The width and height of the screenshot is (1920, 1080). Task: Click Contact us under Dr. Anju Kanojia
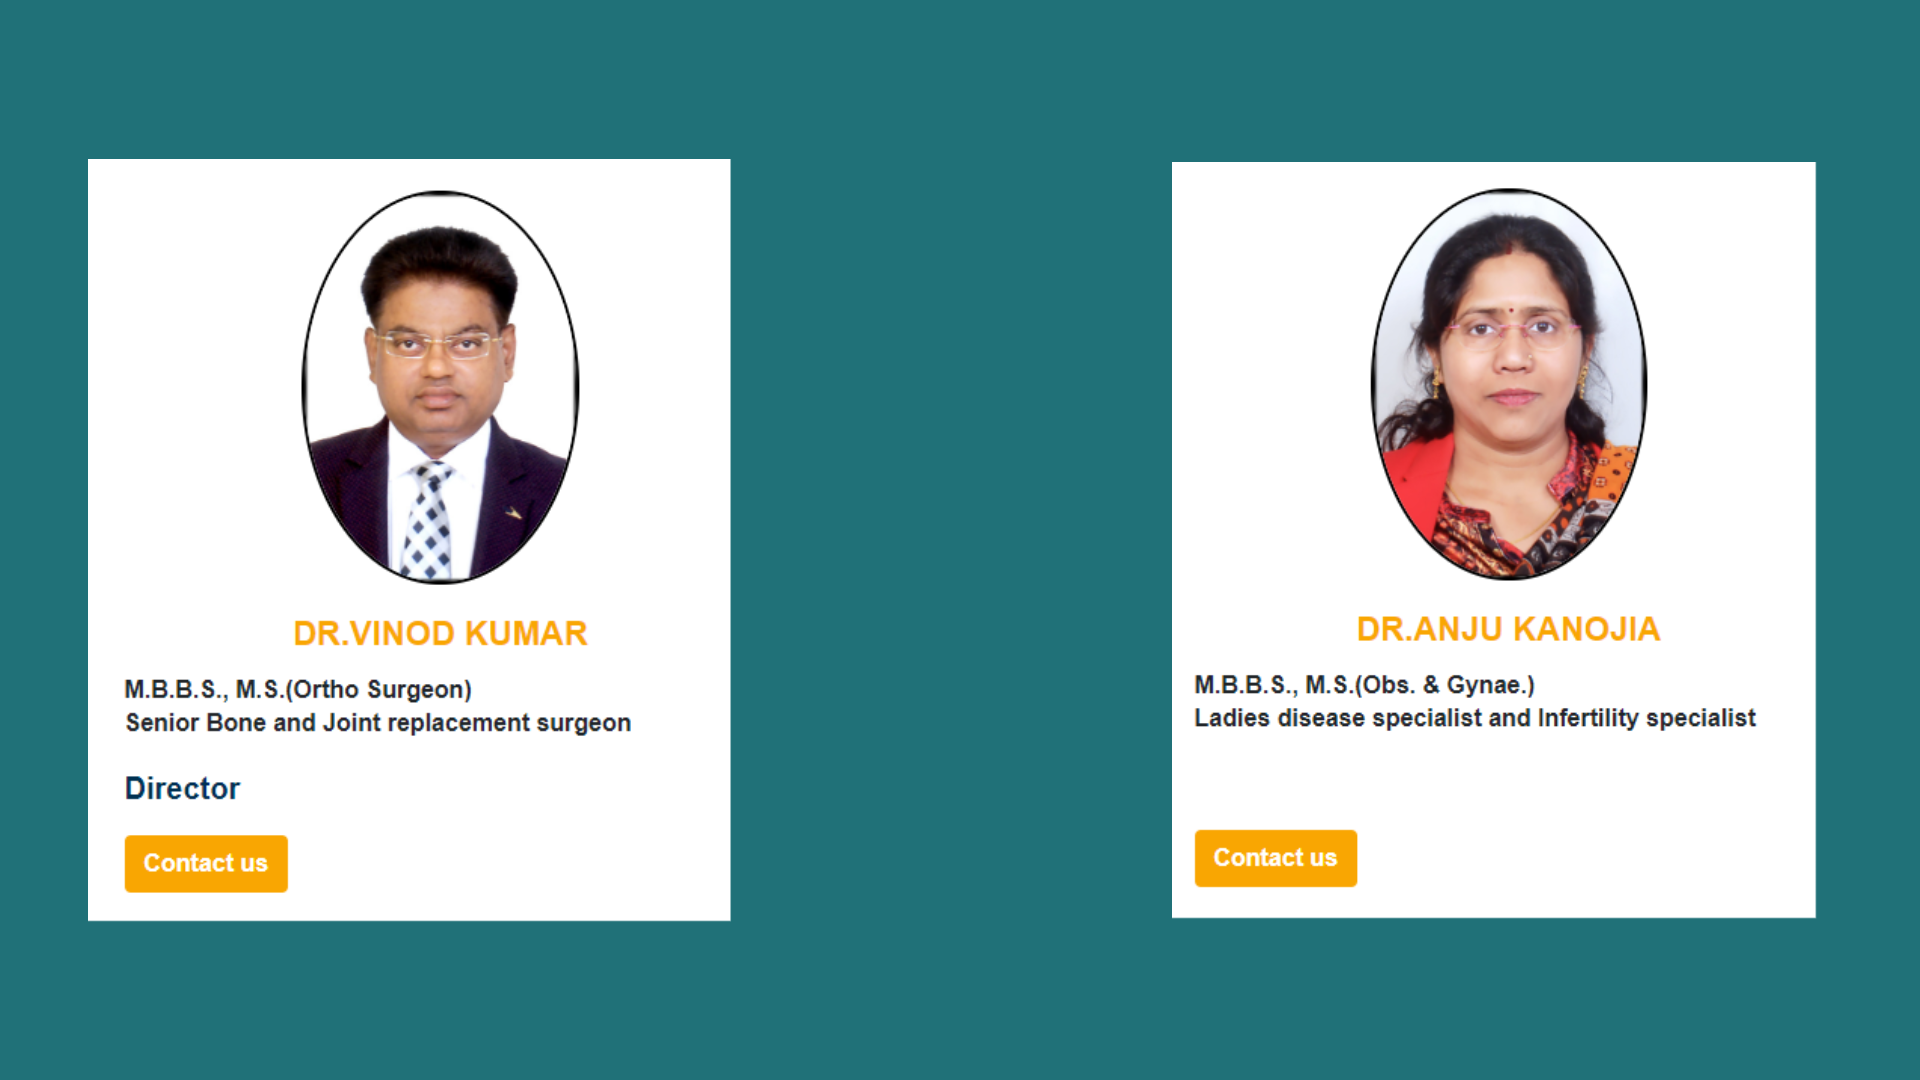1275,858
